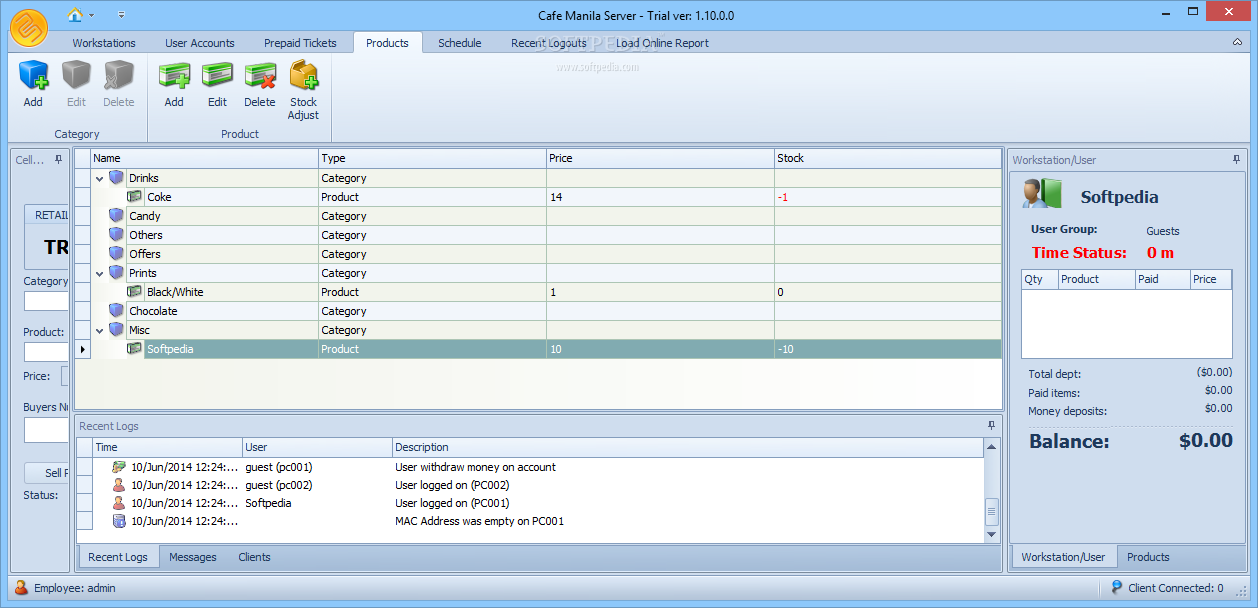Click the Paid column header in cart
This screenshot has height=608, width=1258.
(x=1162, y=279)
